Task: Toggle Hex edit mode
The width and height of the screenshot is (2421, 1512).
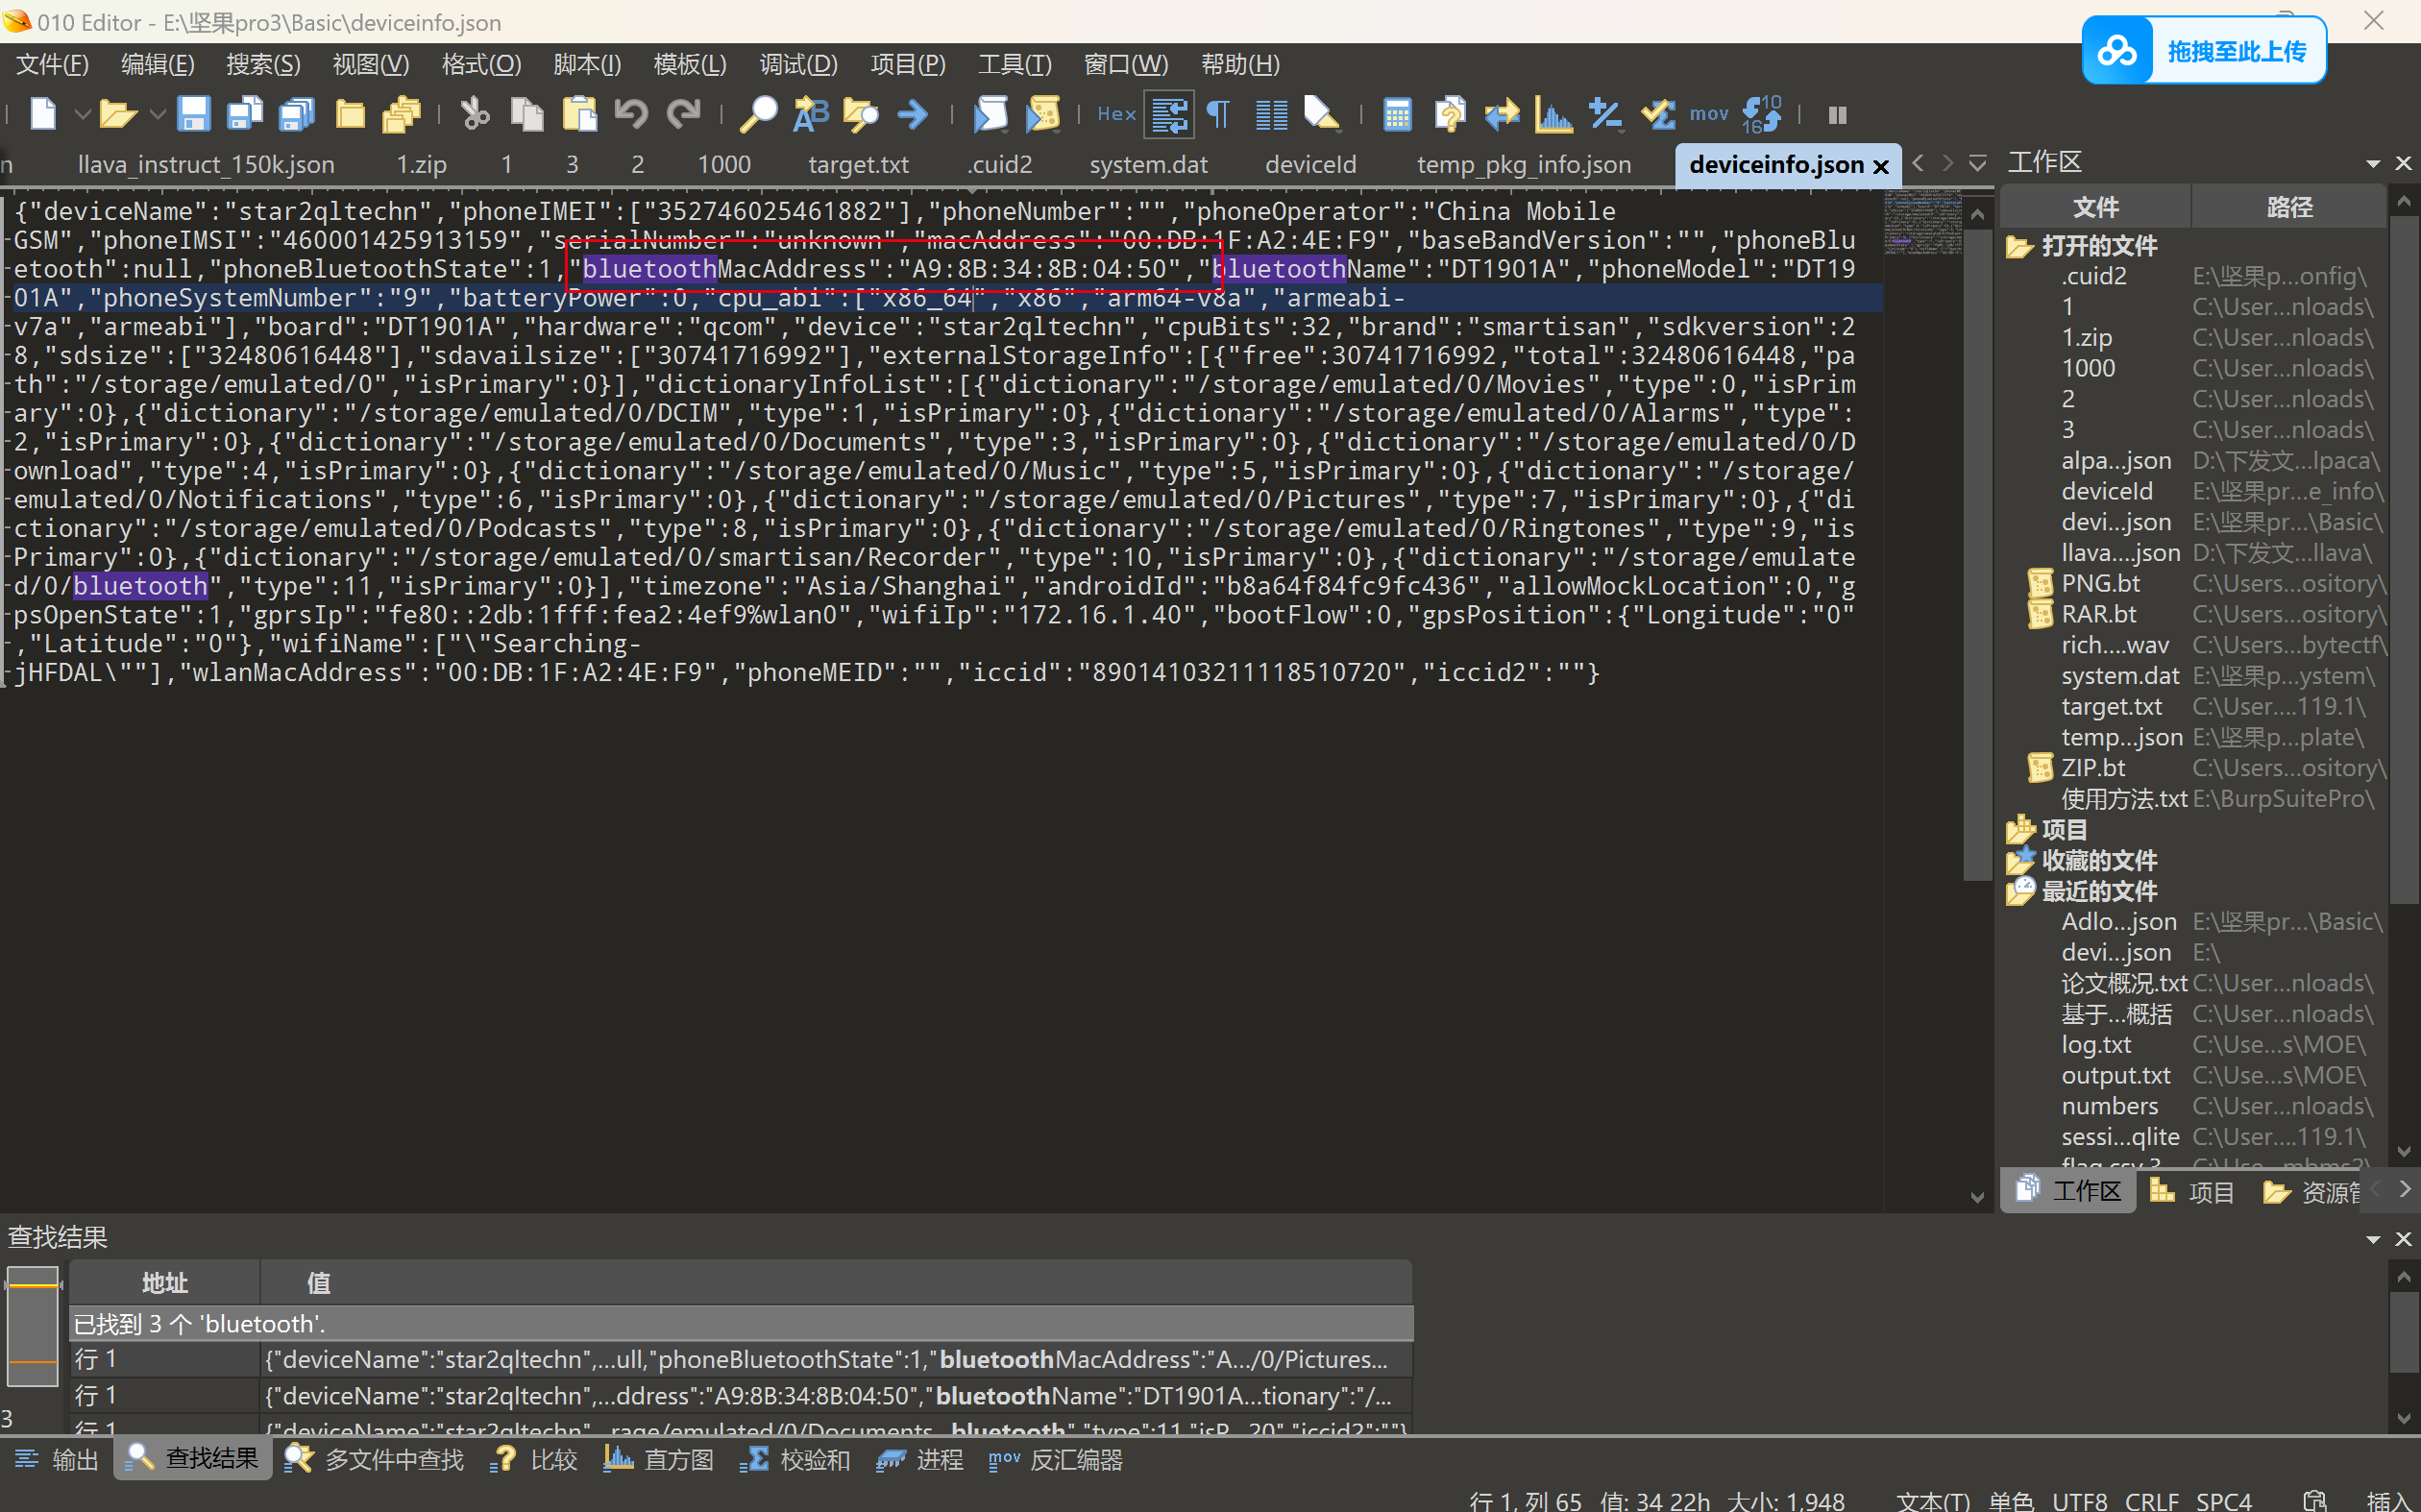Action: click(1116, 114)
